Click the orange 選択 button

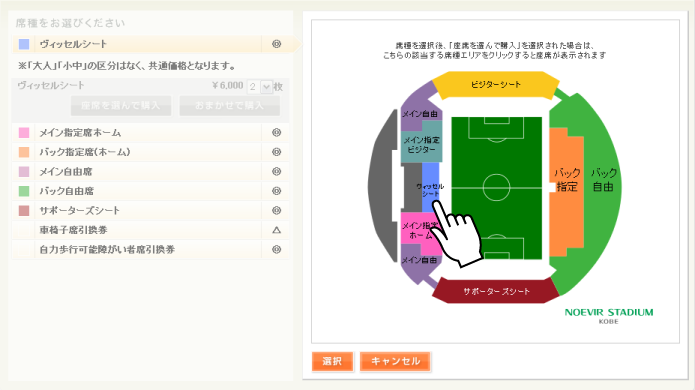click(x=332, y=361)
